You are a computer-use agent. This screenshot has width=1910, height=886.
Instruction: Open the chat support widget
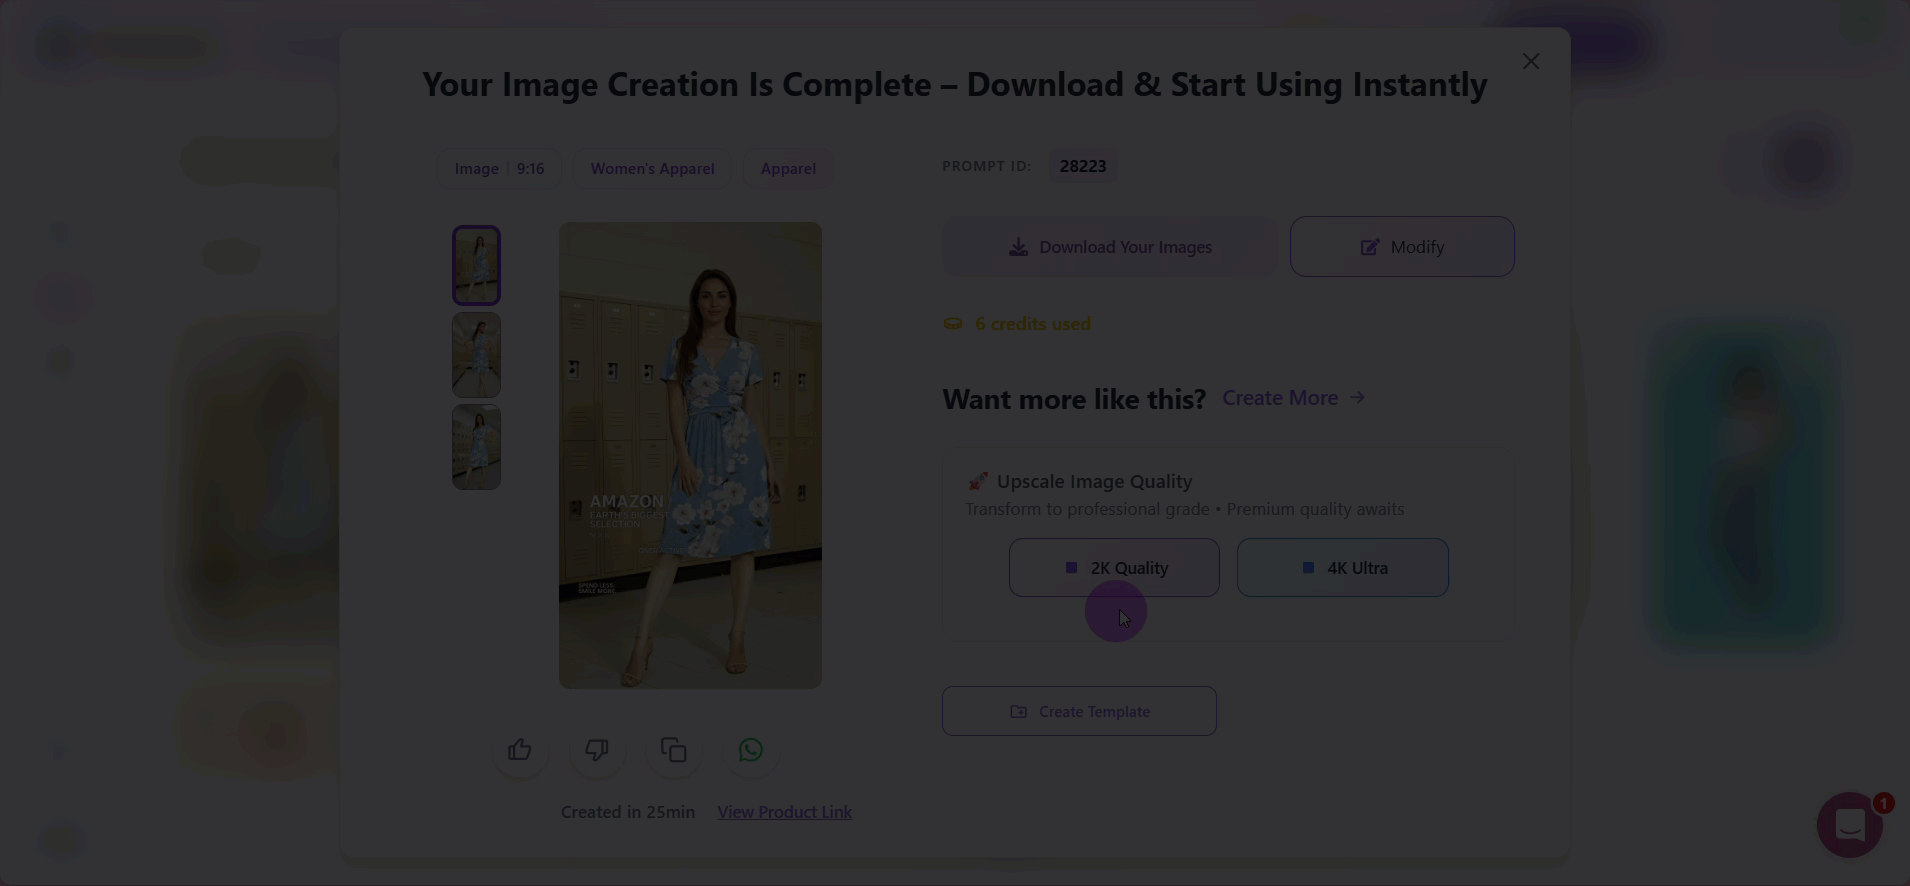pyautogui.click(x=1849, y=825)
